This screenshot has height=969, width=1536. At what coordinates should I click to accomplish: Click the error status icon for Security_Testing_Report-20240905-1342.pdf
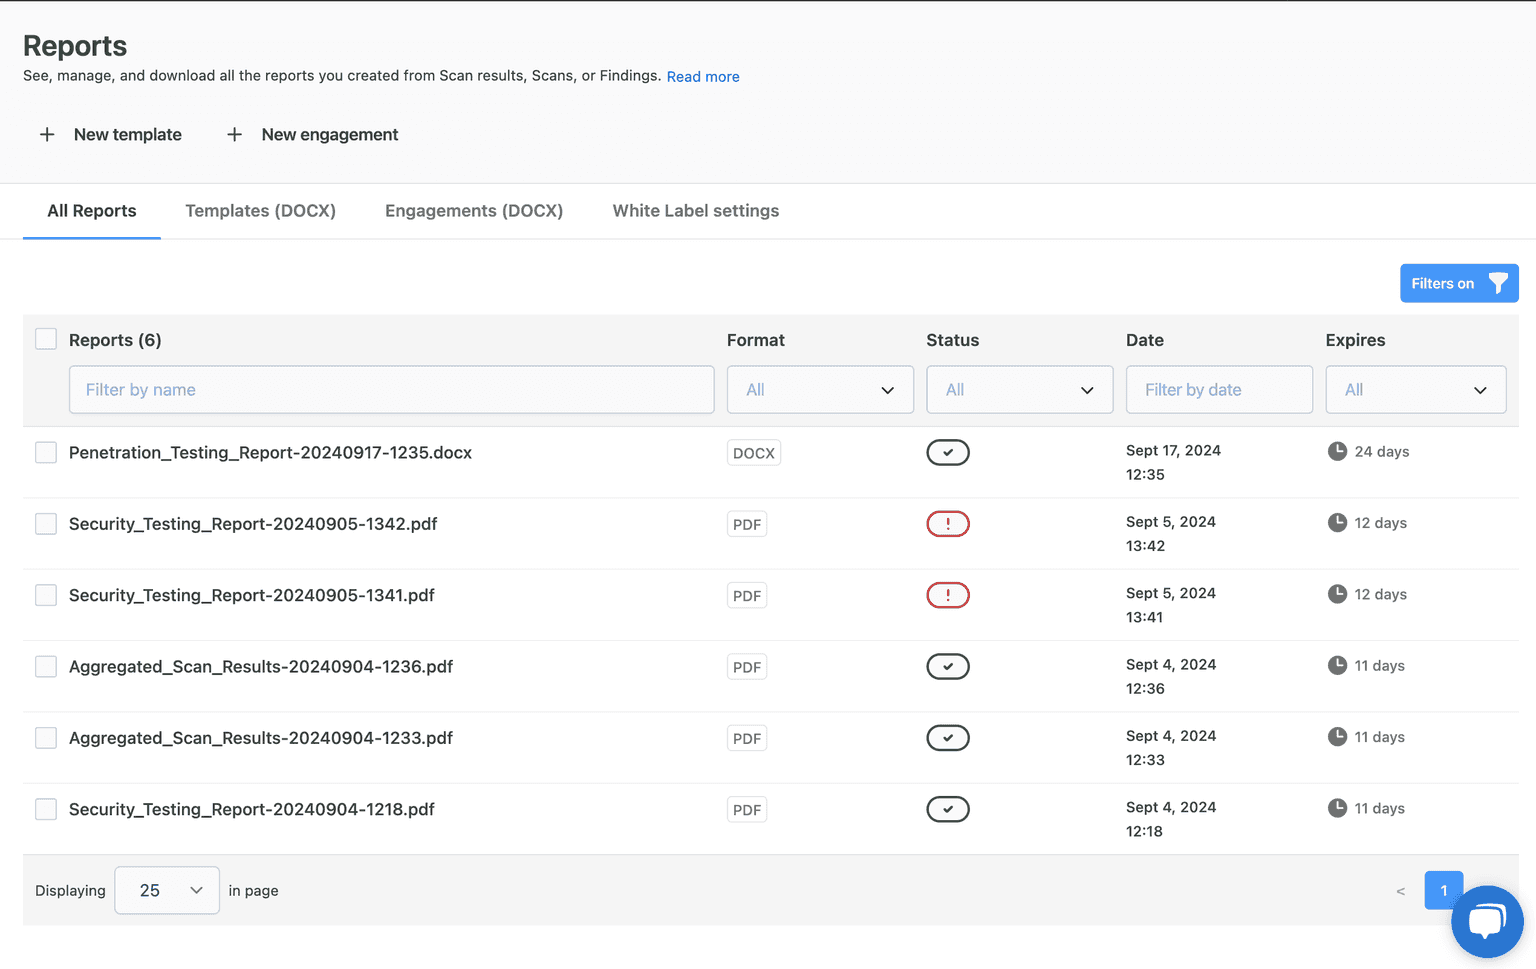point(947,524)
